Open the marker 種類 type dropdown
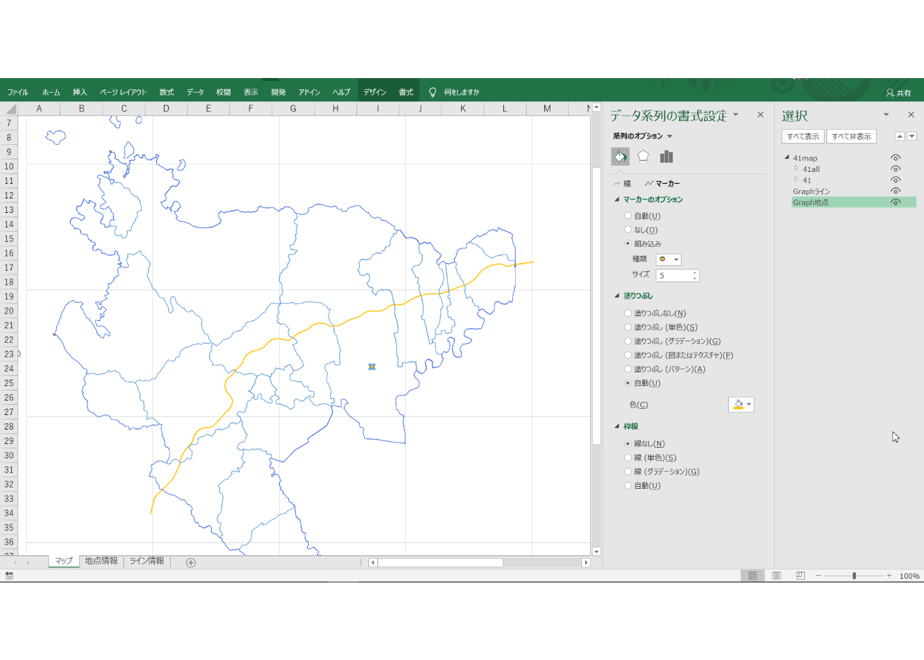924x660 pixels. (668, 259)
